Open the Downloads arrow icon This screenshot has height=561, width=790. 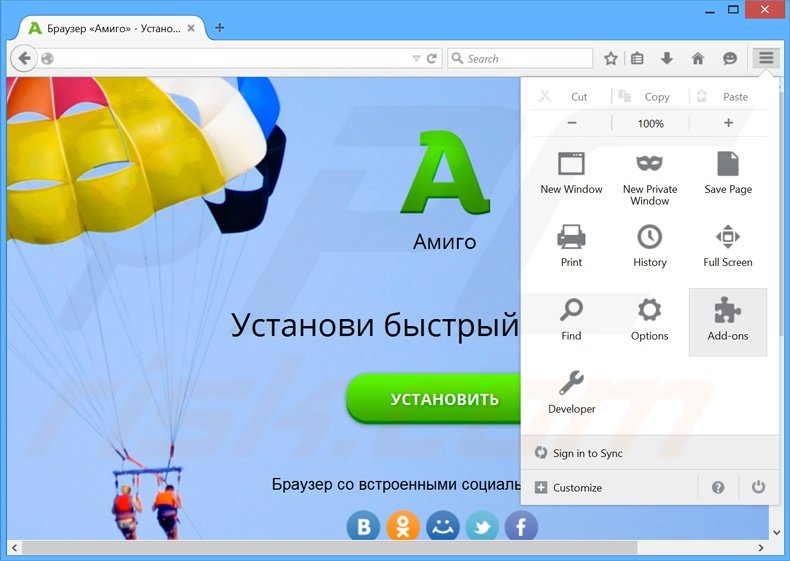[667, 58]
